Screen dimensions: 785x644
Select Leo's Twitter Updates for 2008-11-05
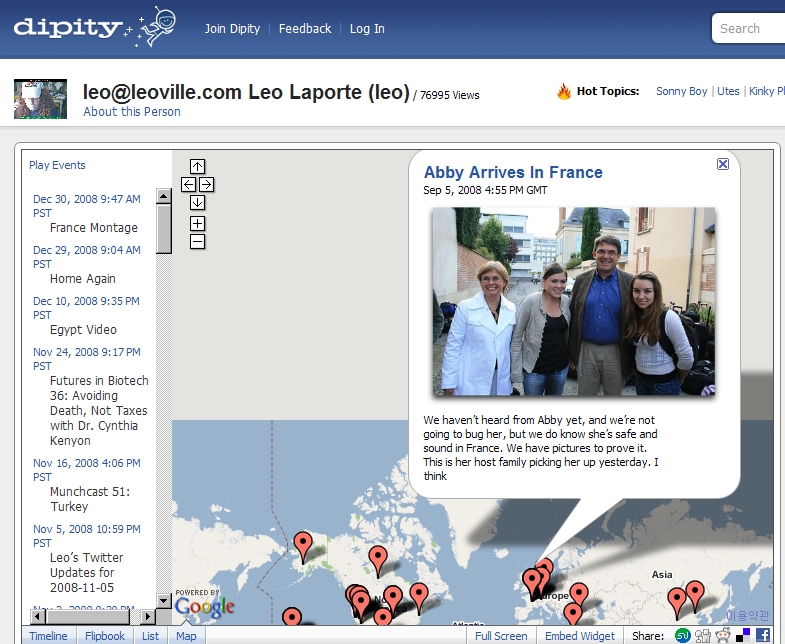coord(86,572)
